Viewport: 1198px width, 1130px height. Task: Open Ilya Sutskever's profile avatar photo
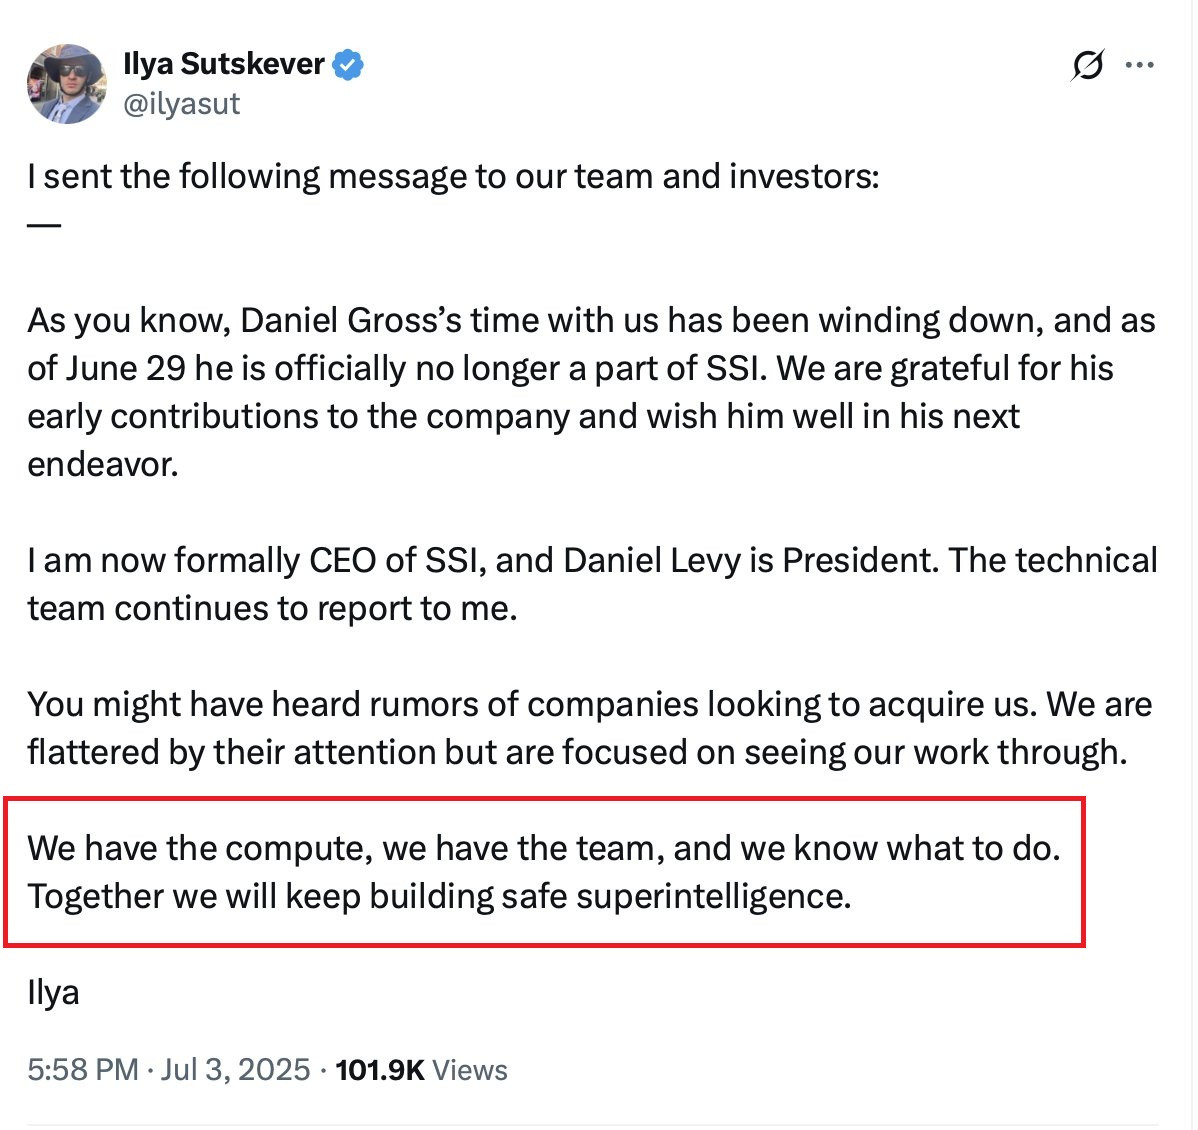tap(68, 84)
